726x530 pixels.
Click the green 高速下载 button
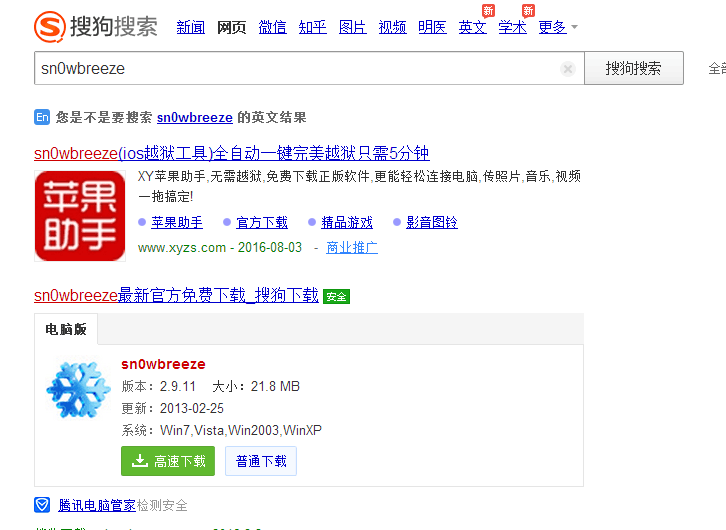(x=168, y=461)
